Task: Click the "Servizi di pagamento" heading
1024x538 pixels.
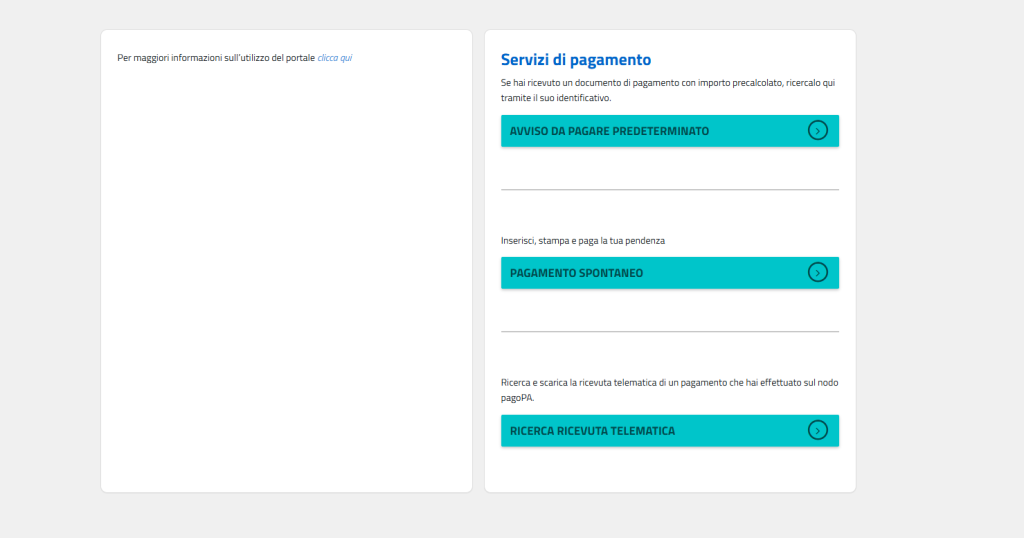Action: pos(575,60)
